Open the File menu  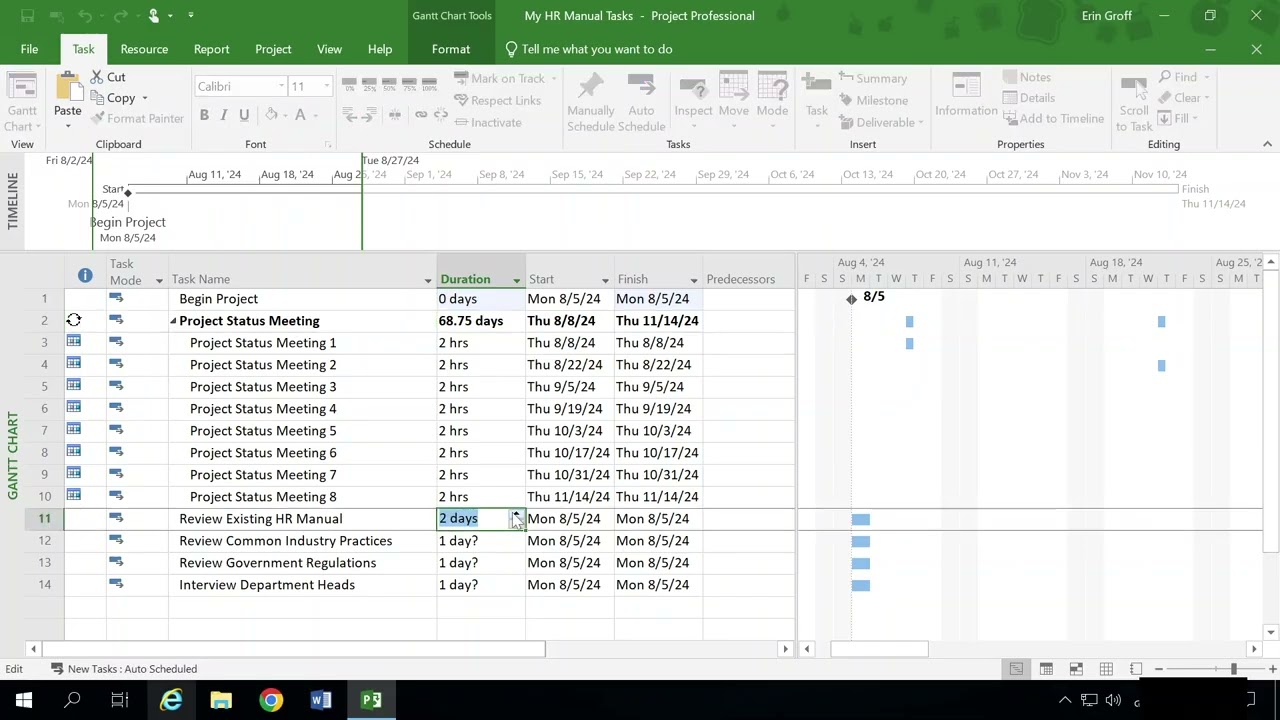tap(29, 49)
